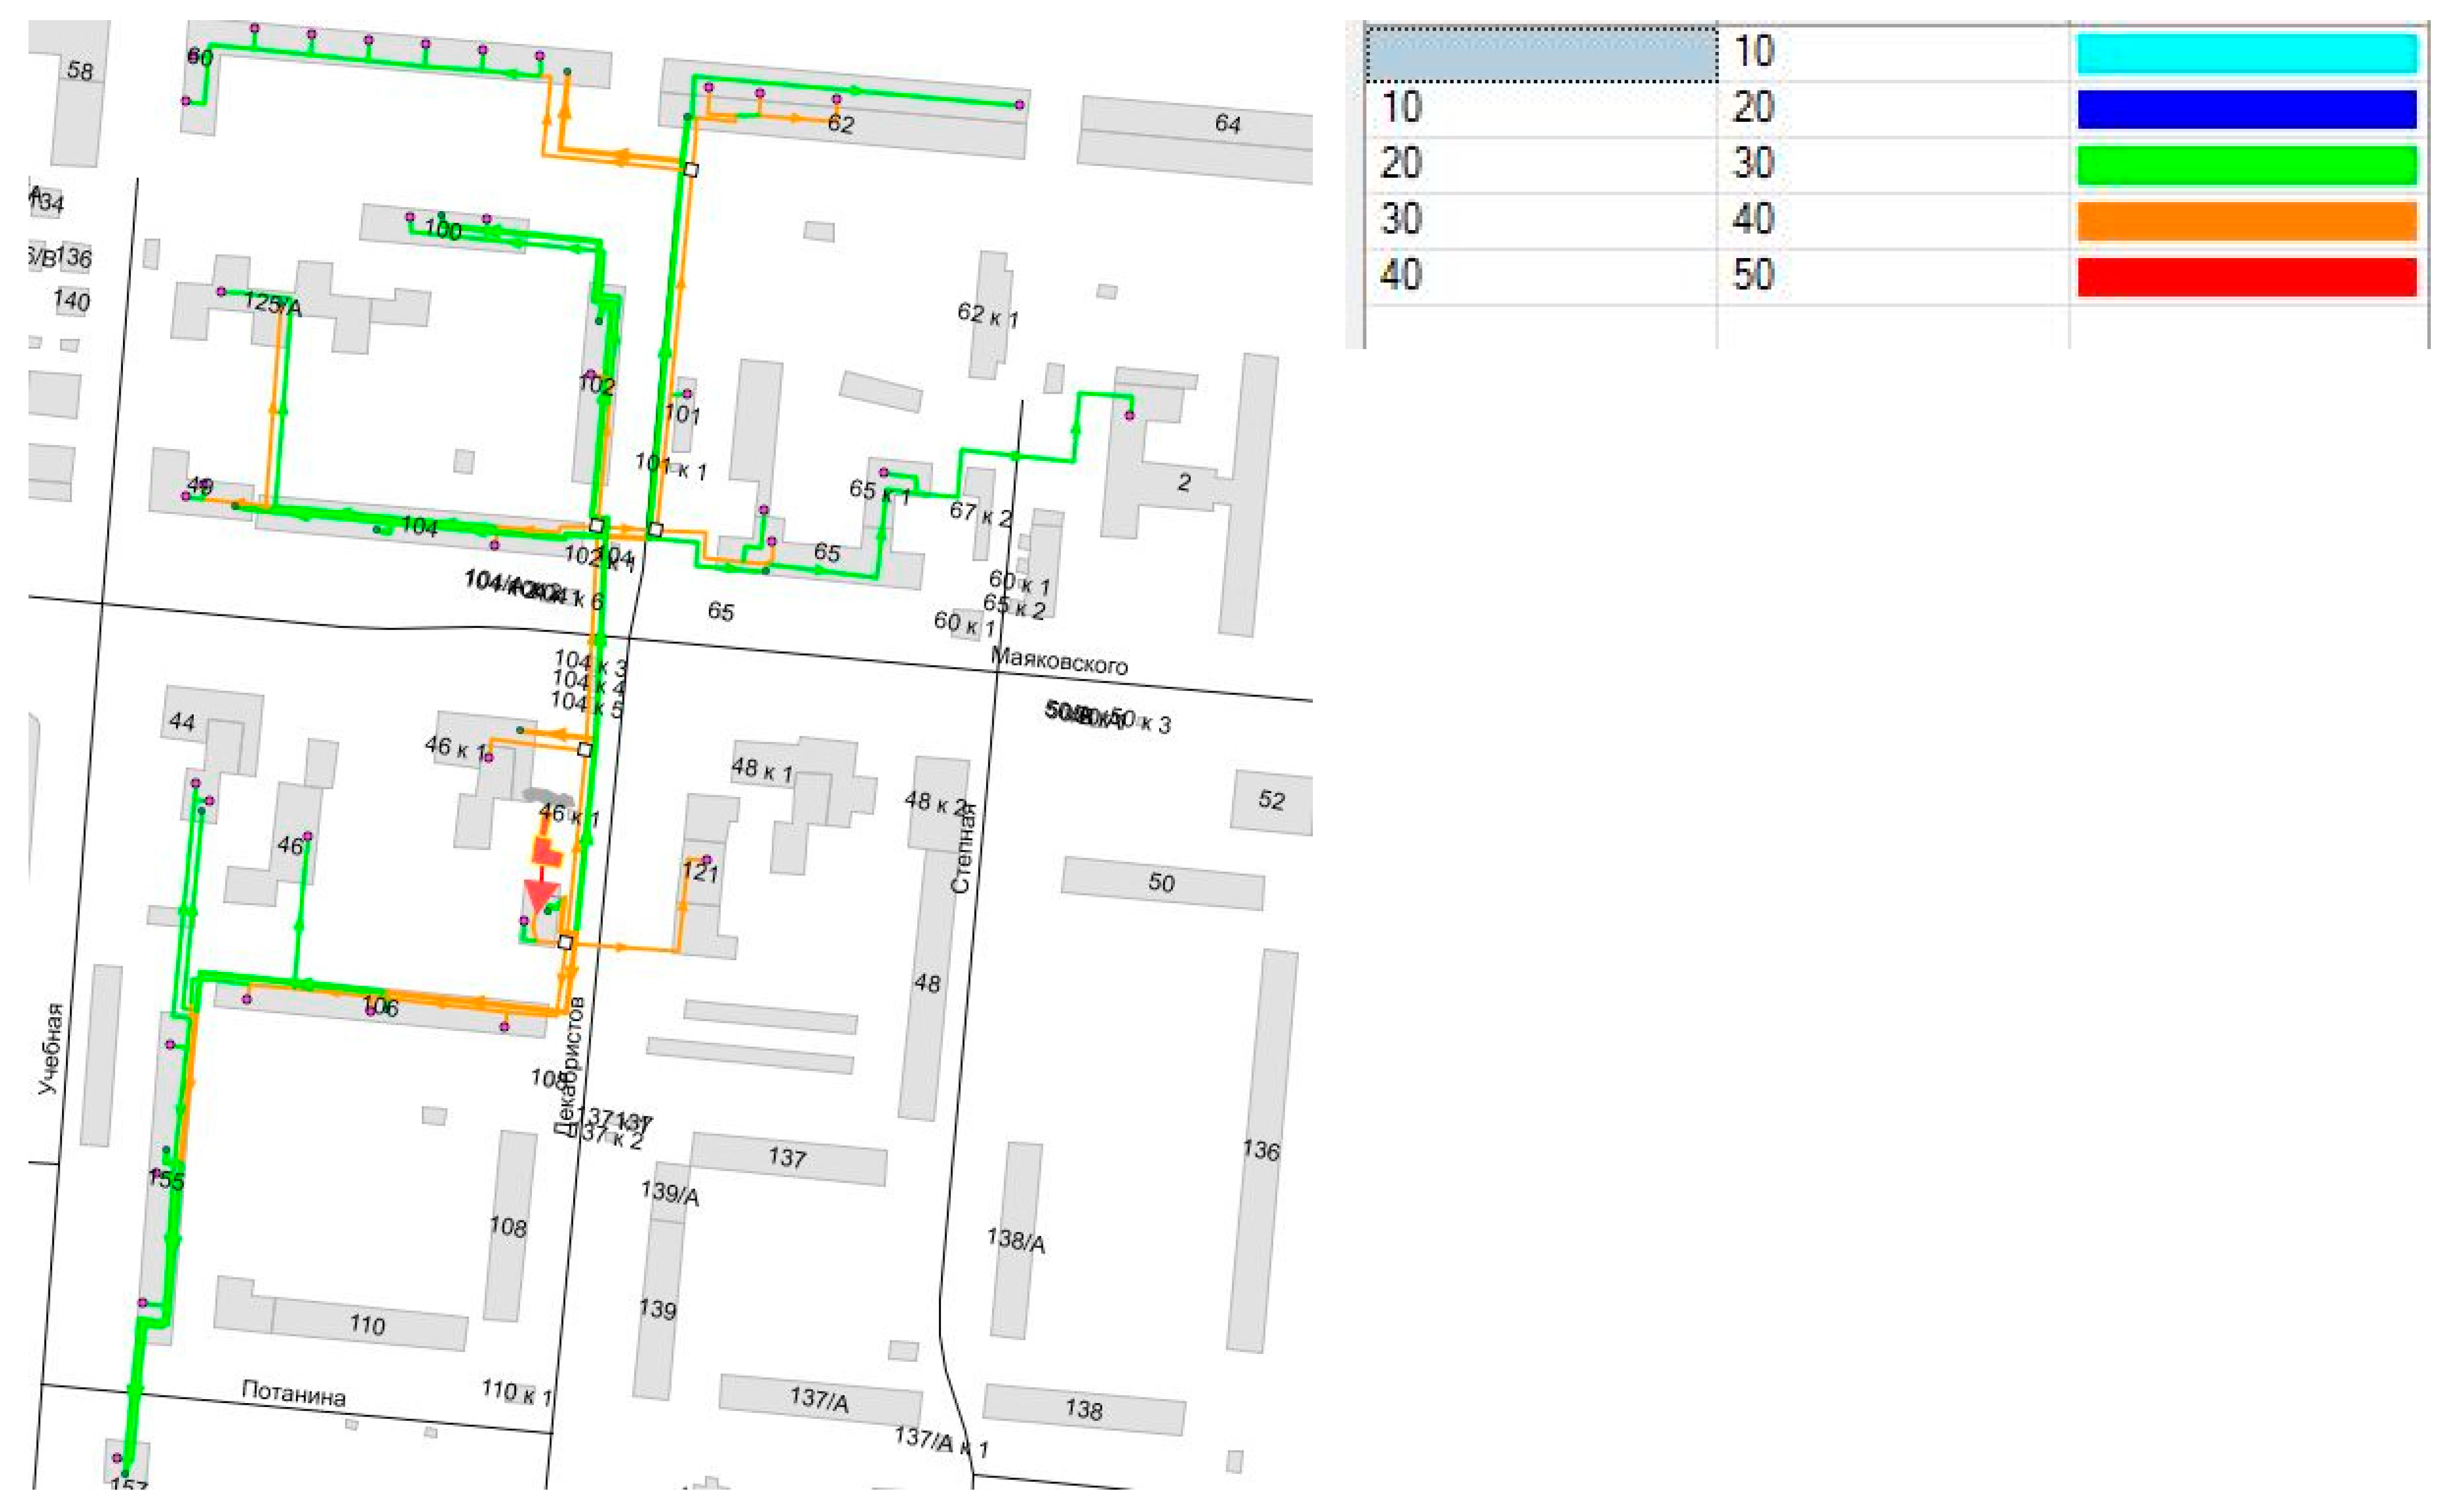The image size is (2452, 1512).
Task: Click the red building symbol above the triangle
Action: click(545, 852)
